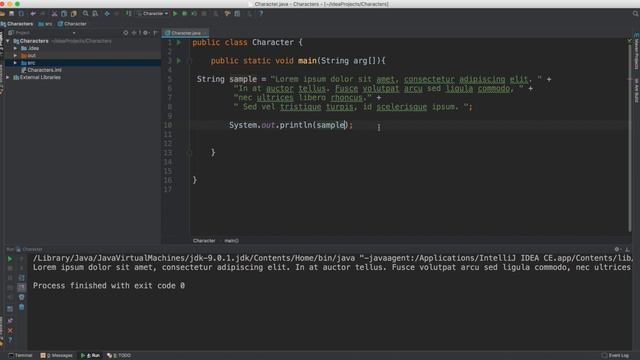Click Search Everywhere magnifier at top right
640x360 pixels.
pos(636,13)
